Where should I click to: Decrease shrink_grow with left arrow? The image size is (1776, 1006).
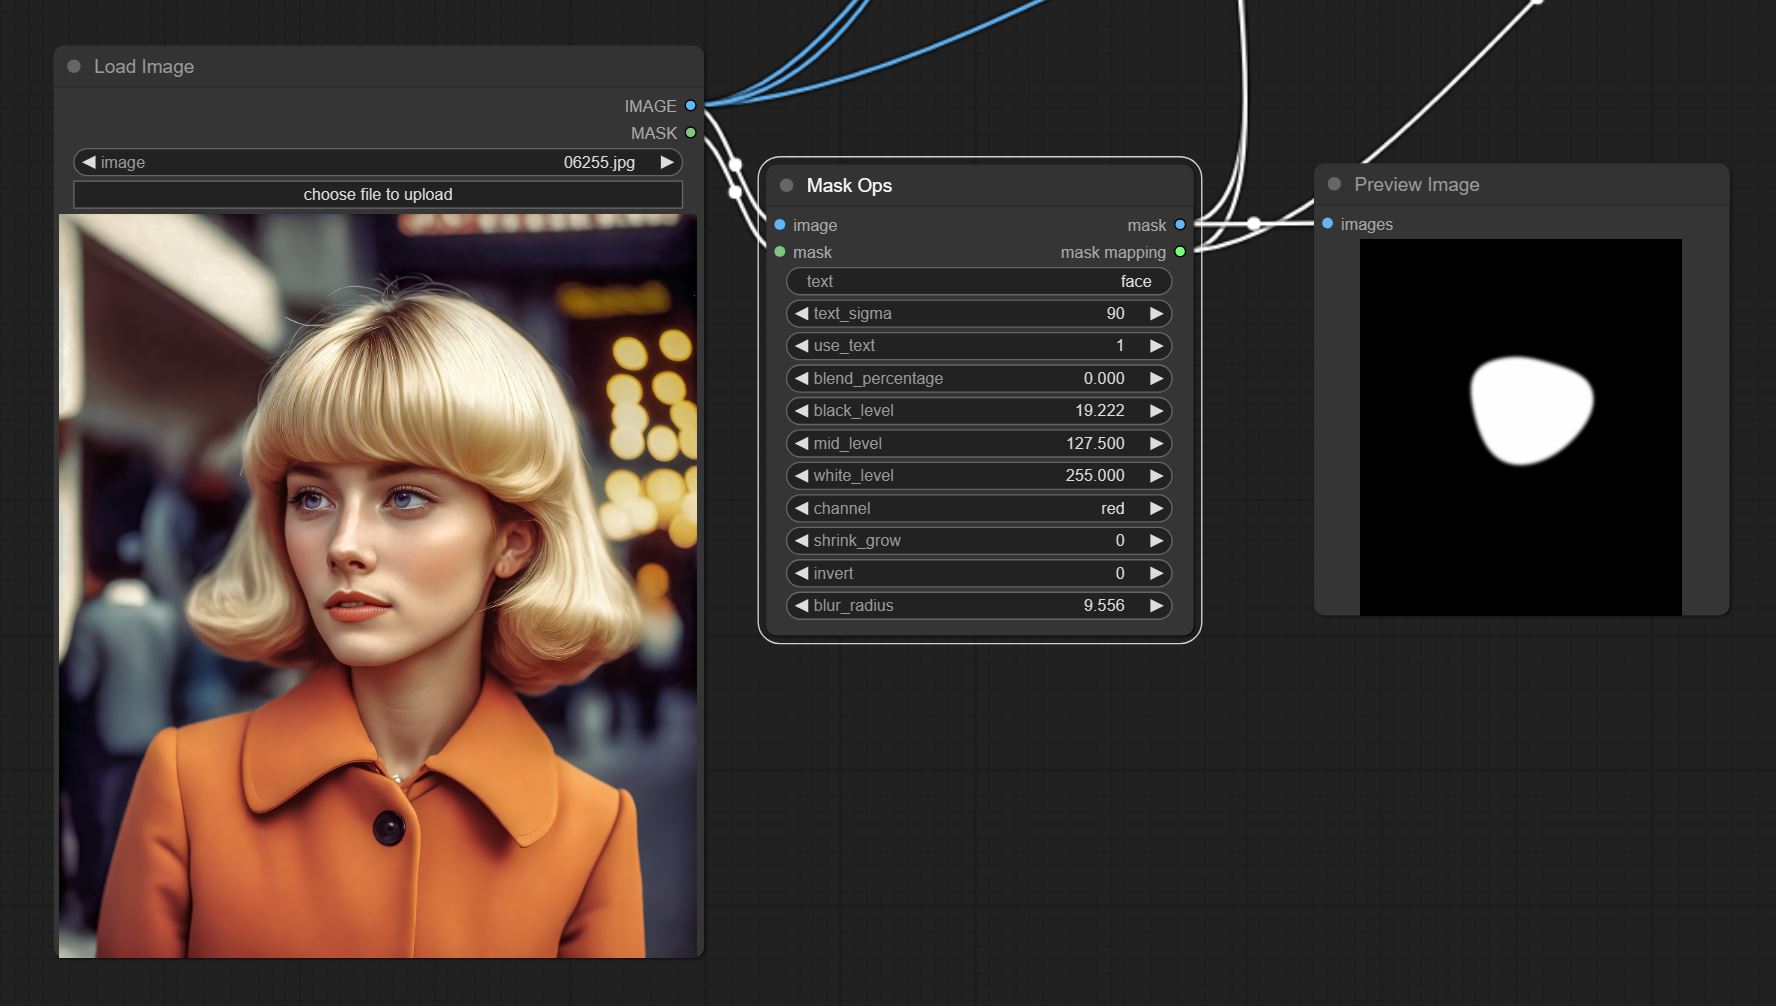801,540
